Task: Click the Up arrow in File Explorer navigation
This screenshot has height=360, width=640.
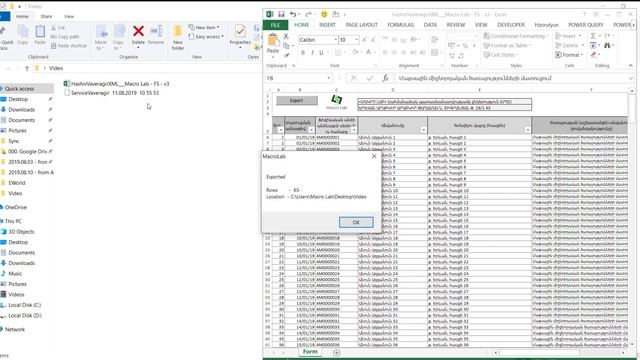Action: coord(27,68)
